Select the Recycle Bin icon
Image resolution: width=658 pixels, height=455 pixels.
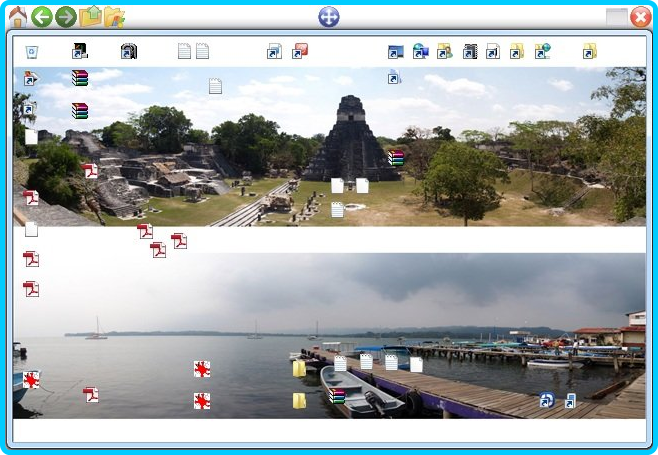(31, 52)
